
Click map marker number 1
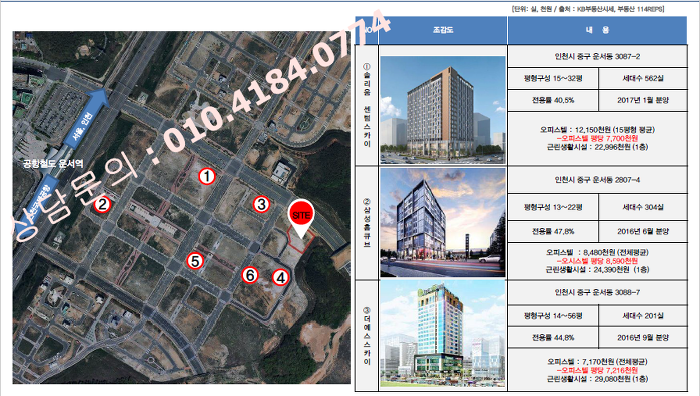click(207, 176)
